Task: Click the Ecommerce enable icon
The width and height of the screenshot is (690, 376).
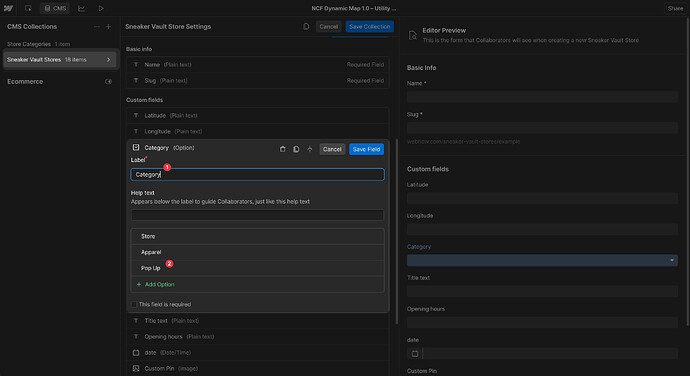Action: click(108, 81)
